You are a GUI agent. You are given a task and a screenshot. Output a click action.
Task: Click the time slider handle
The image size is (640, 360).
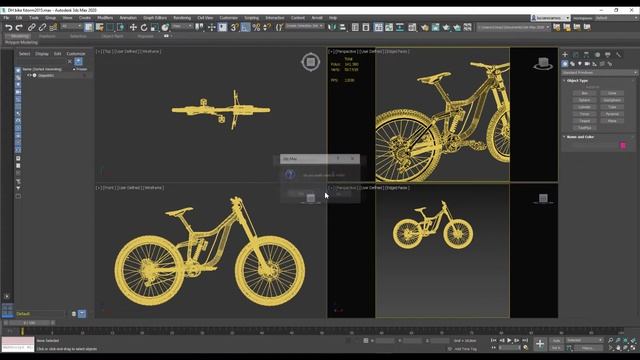coord(29,323)
